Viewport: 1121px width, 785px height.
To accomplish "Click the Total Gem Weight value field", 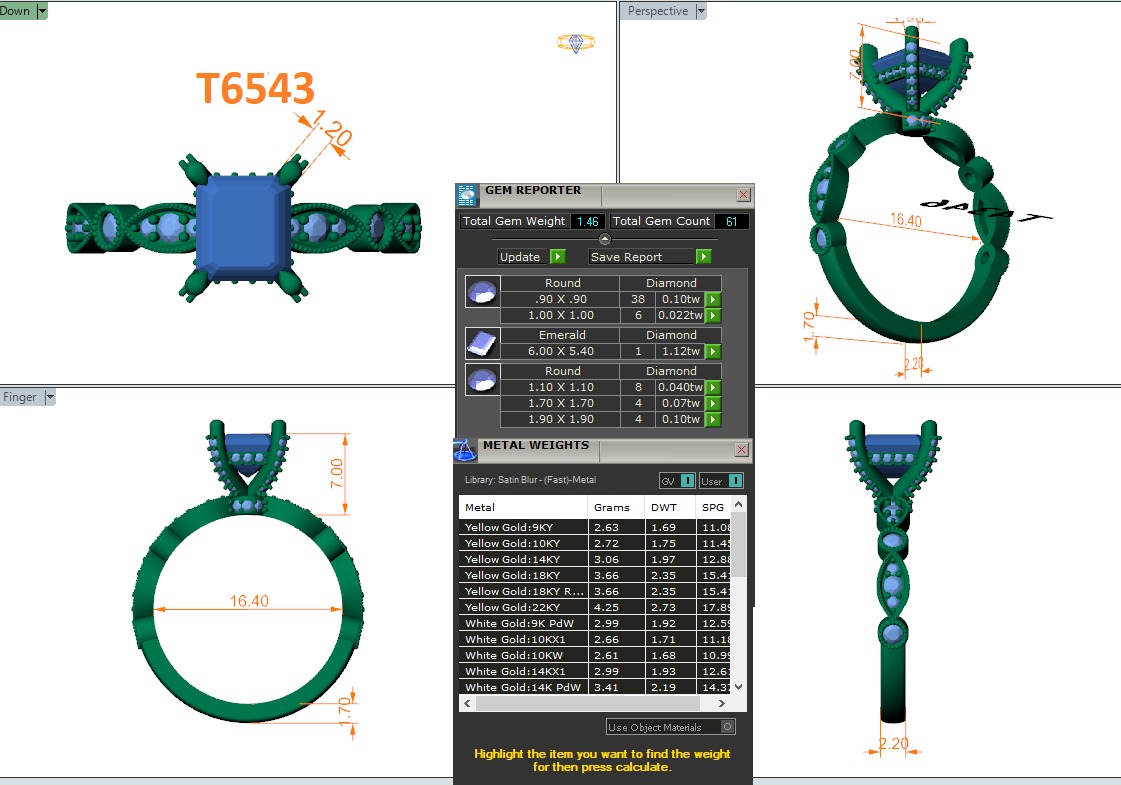I will coord(588,221).
